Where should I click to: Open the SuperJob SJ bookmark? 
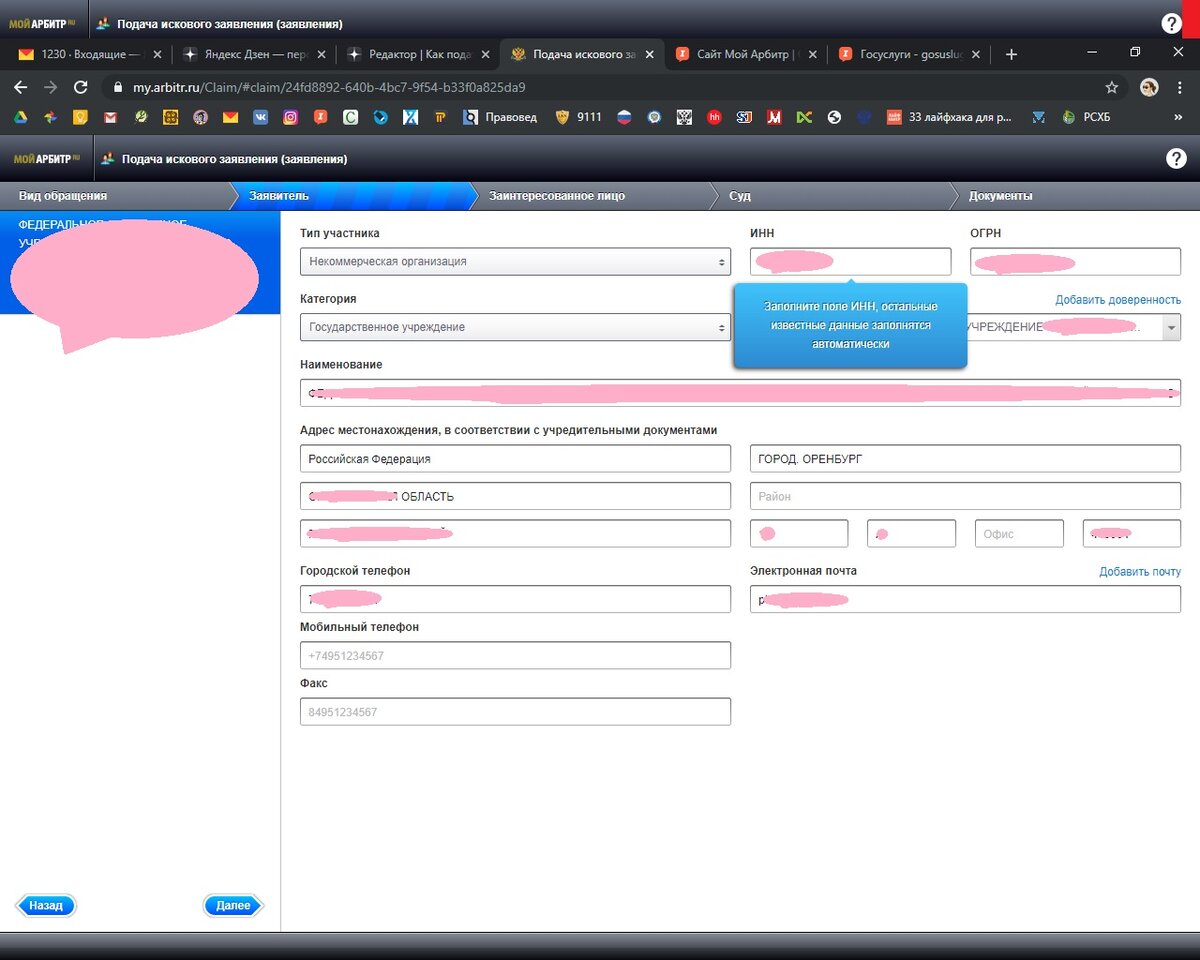click(744, 117)
